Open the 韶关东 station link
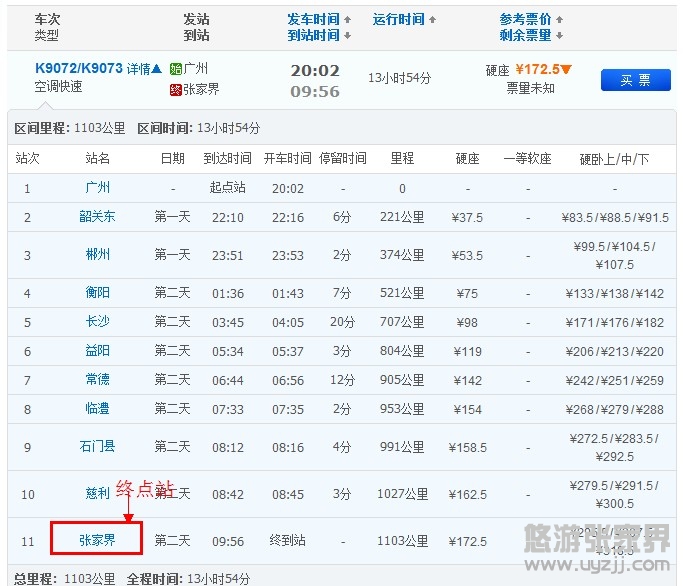683x586 pixels. click(x=97, y=217)
